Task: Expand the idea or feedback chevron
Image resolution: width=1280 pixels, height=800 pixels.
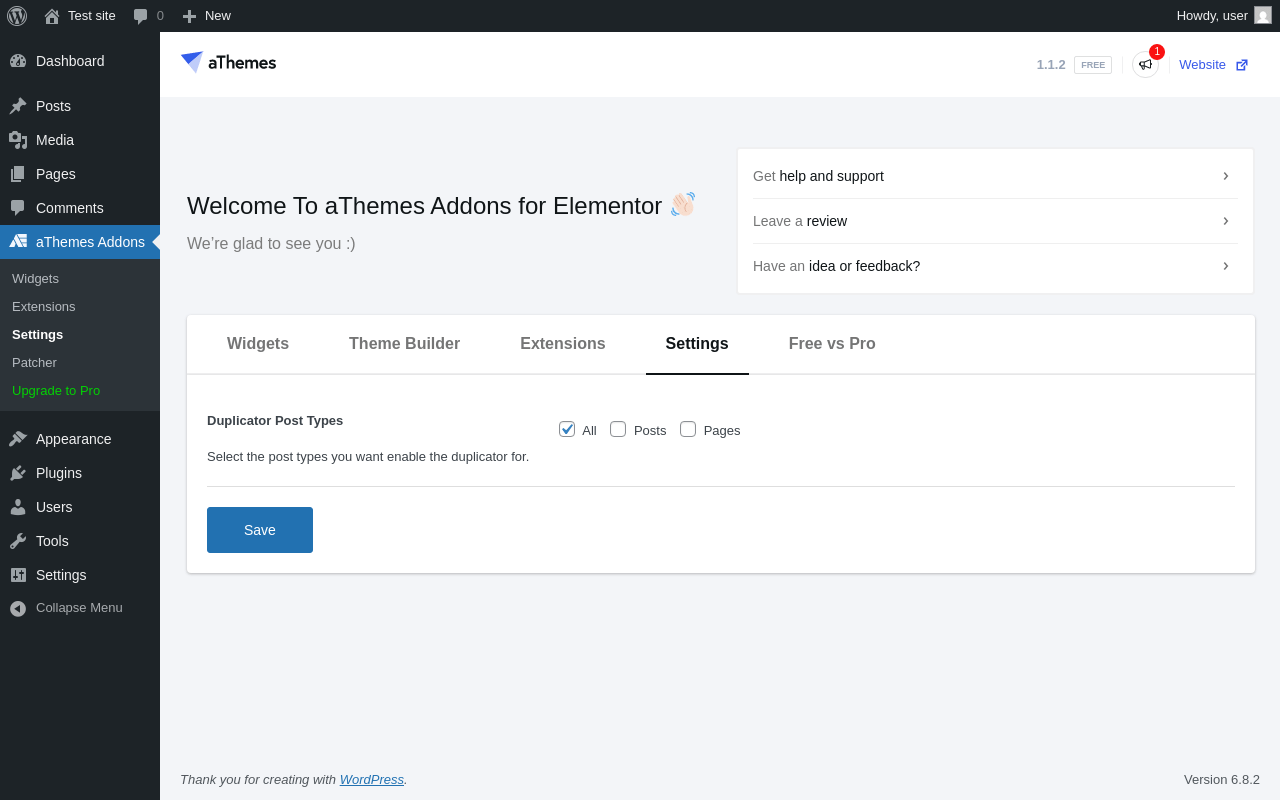Action: point(1225,266)
